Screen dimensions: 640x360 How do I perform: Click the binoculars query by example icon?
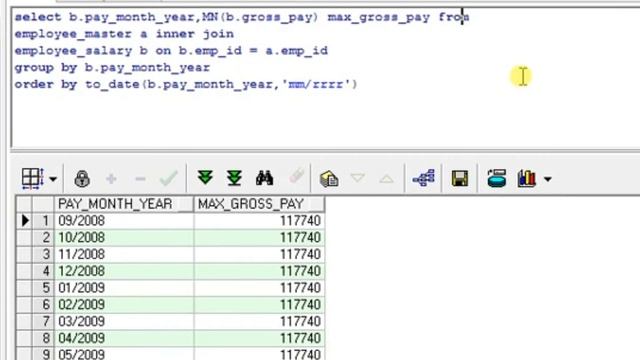click(264, 178)
